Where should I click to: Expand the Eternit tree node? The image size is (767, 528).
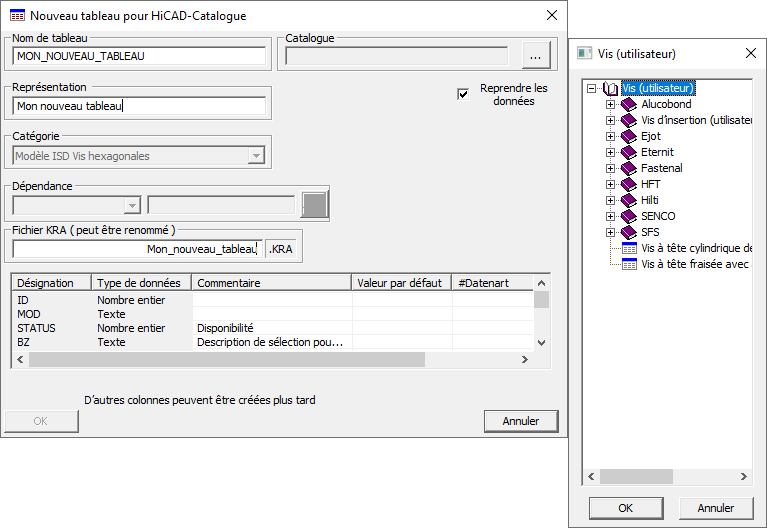tap(610, 152)
